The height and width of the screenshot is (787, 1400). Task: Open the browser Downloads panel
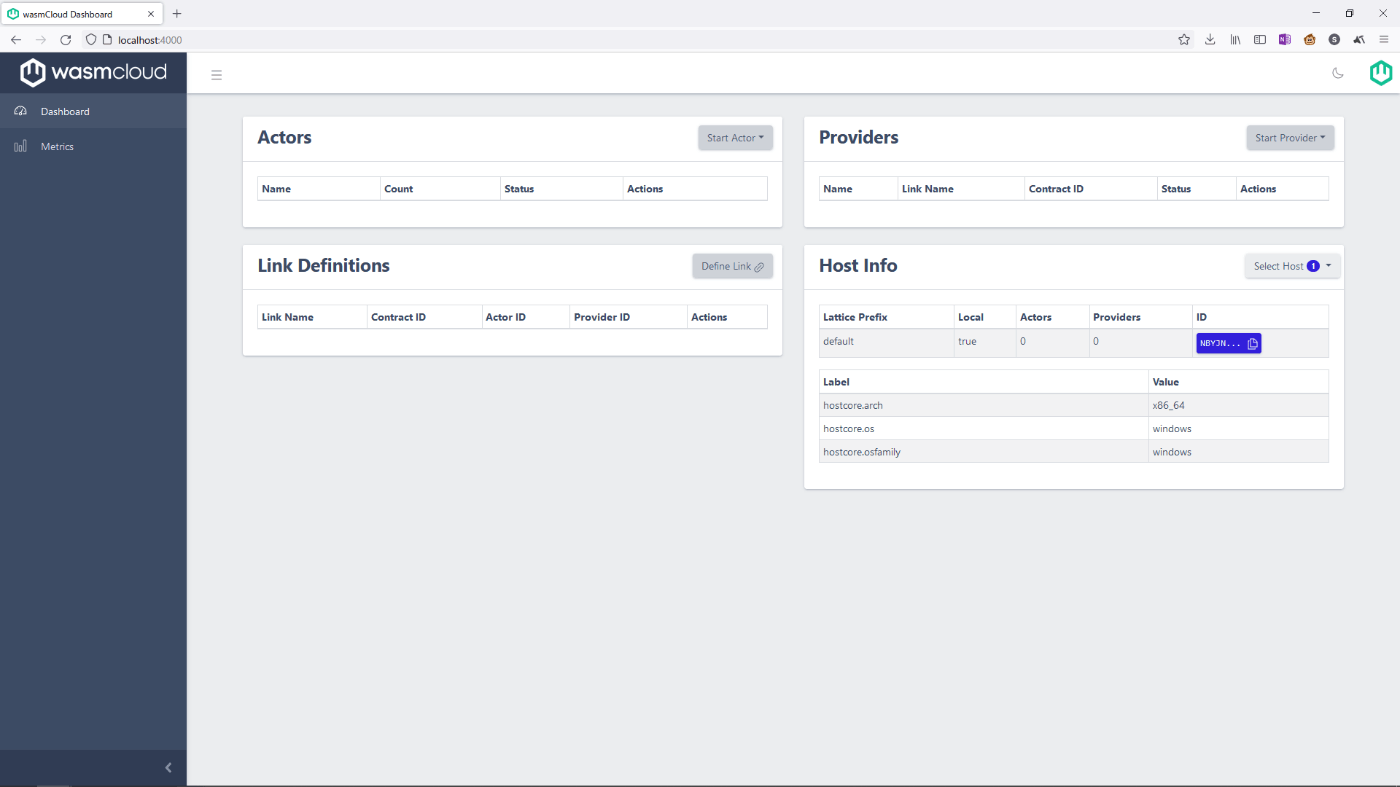pyautogui.click(x=1210, y=40)
